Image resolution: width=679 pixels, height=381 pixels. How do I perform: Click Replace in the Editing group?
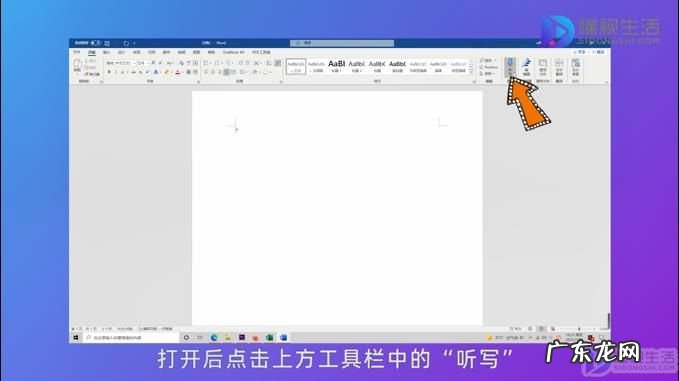[489, 67]
